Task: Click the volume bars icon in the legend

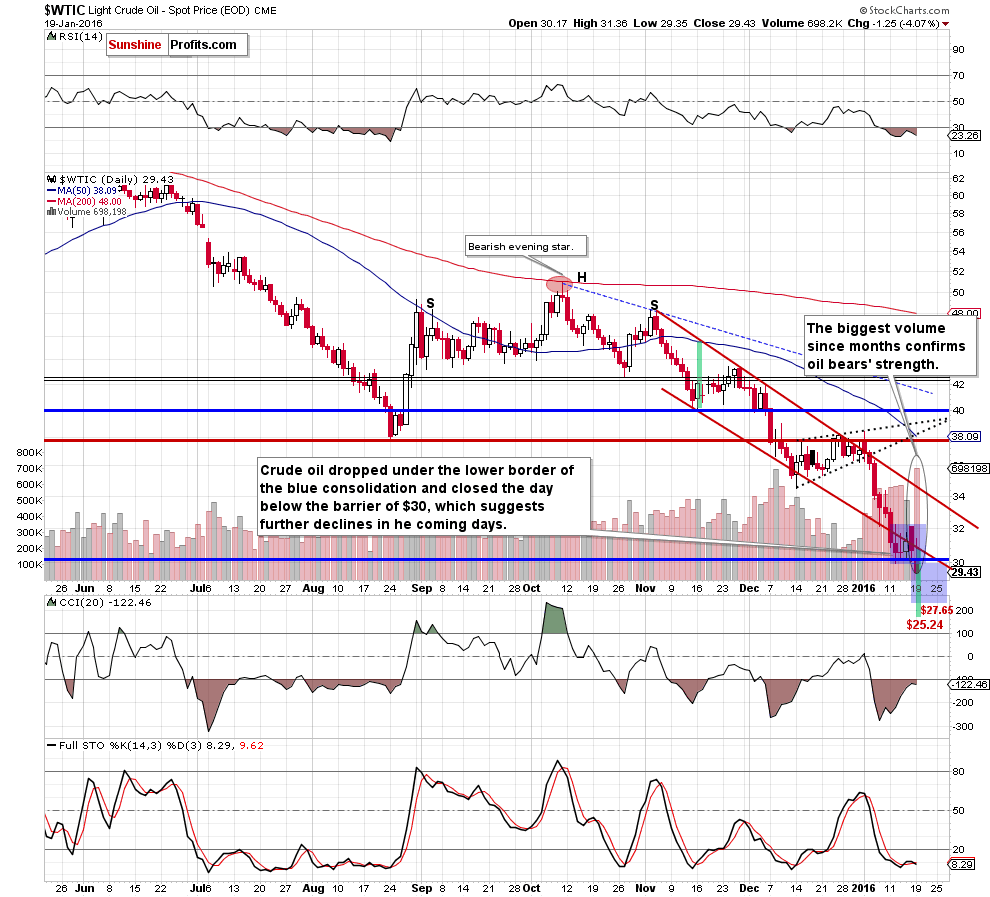Action: click(51, 211)
